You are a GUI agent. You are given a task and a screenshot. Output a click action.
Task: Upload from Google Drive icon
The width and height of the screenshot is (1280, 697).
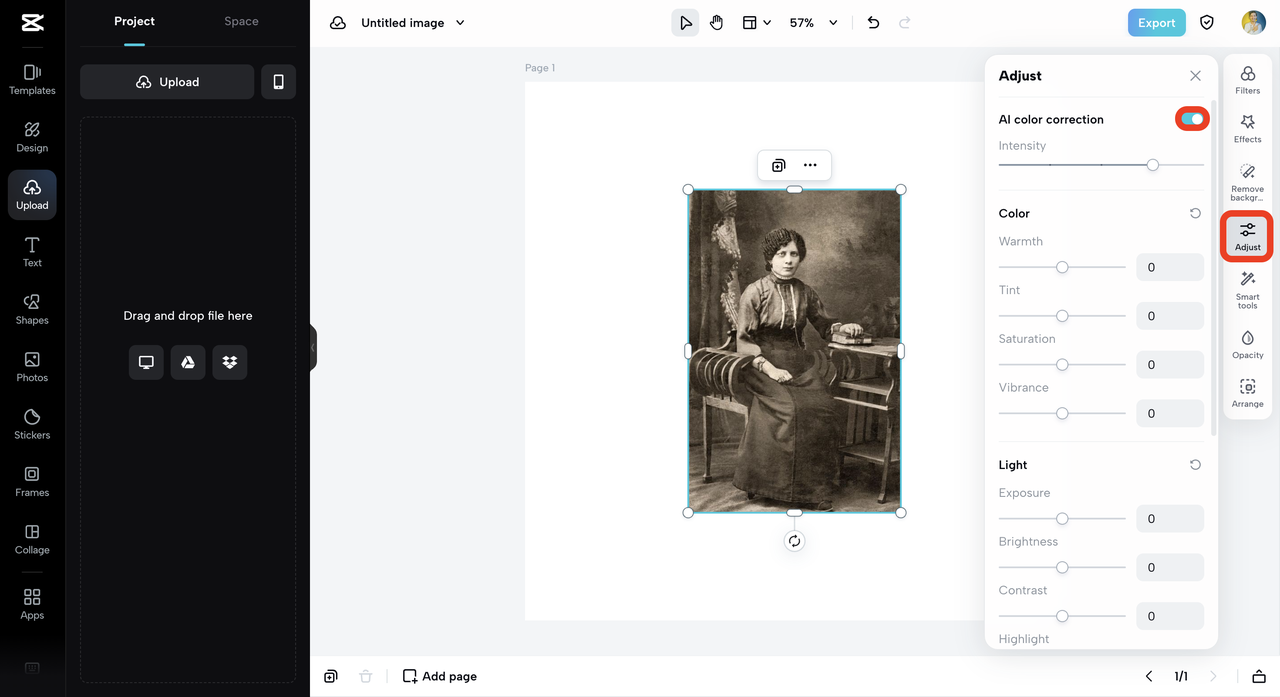click(x=188, y=362)
